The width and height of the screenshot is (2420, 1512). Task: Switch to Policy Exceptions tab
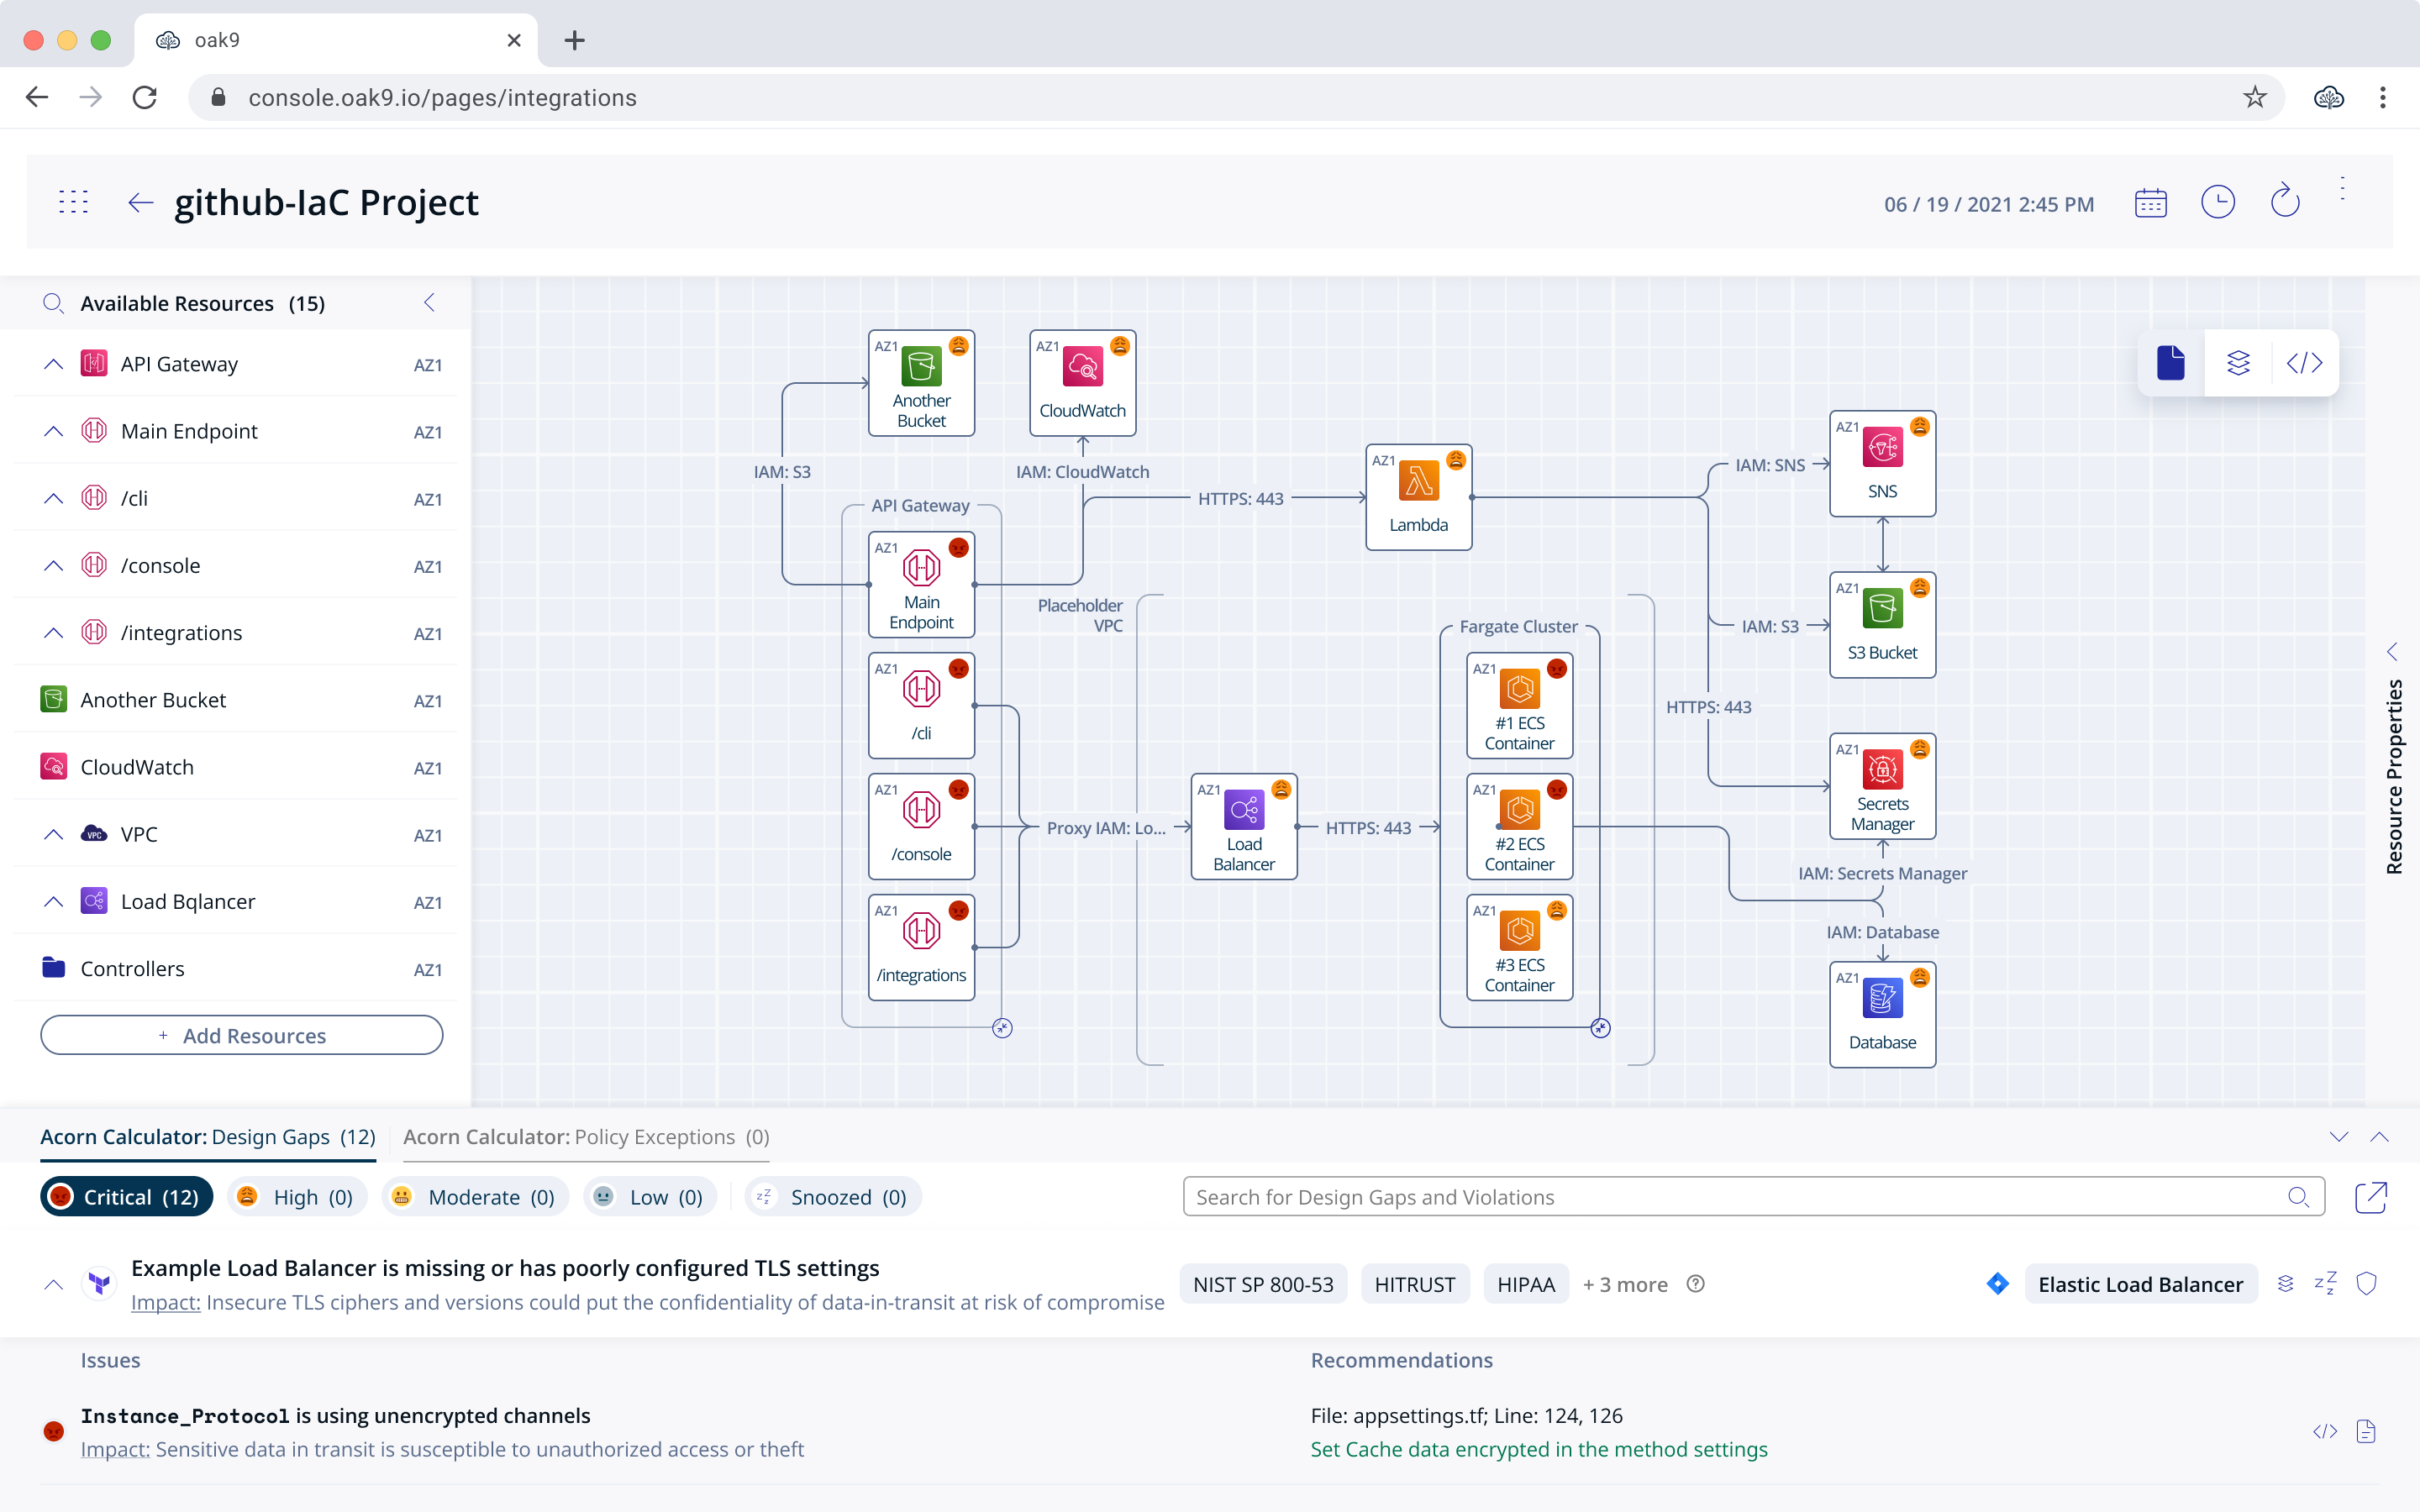point(586,1137)
